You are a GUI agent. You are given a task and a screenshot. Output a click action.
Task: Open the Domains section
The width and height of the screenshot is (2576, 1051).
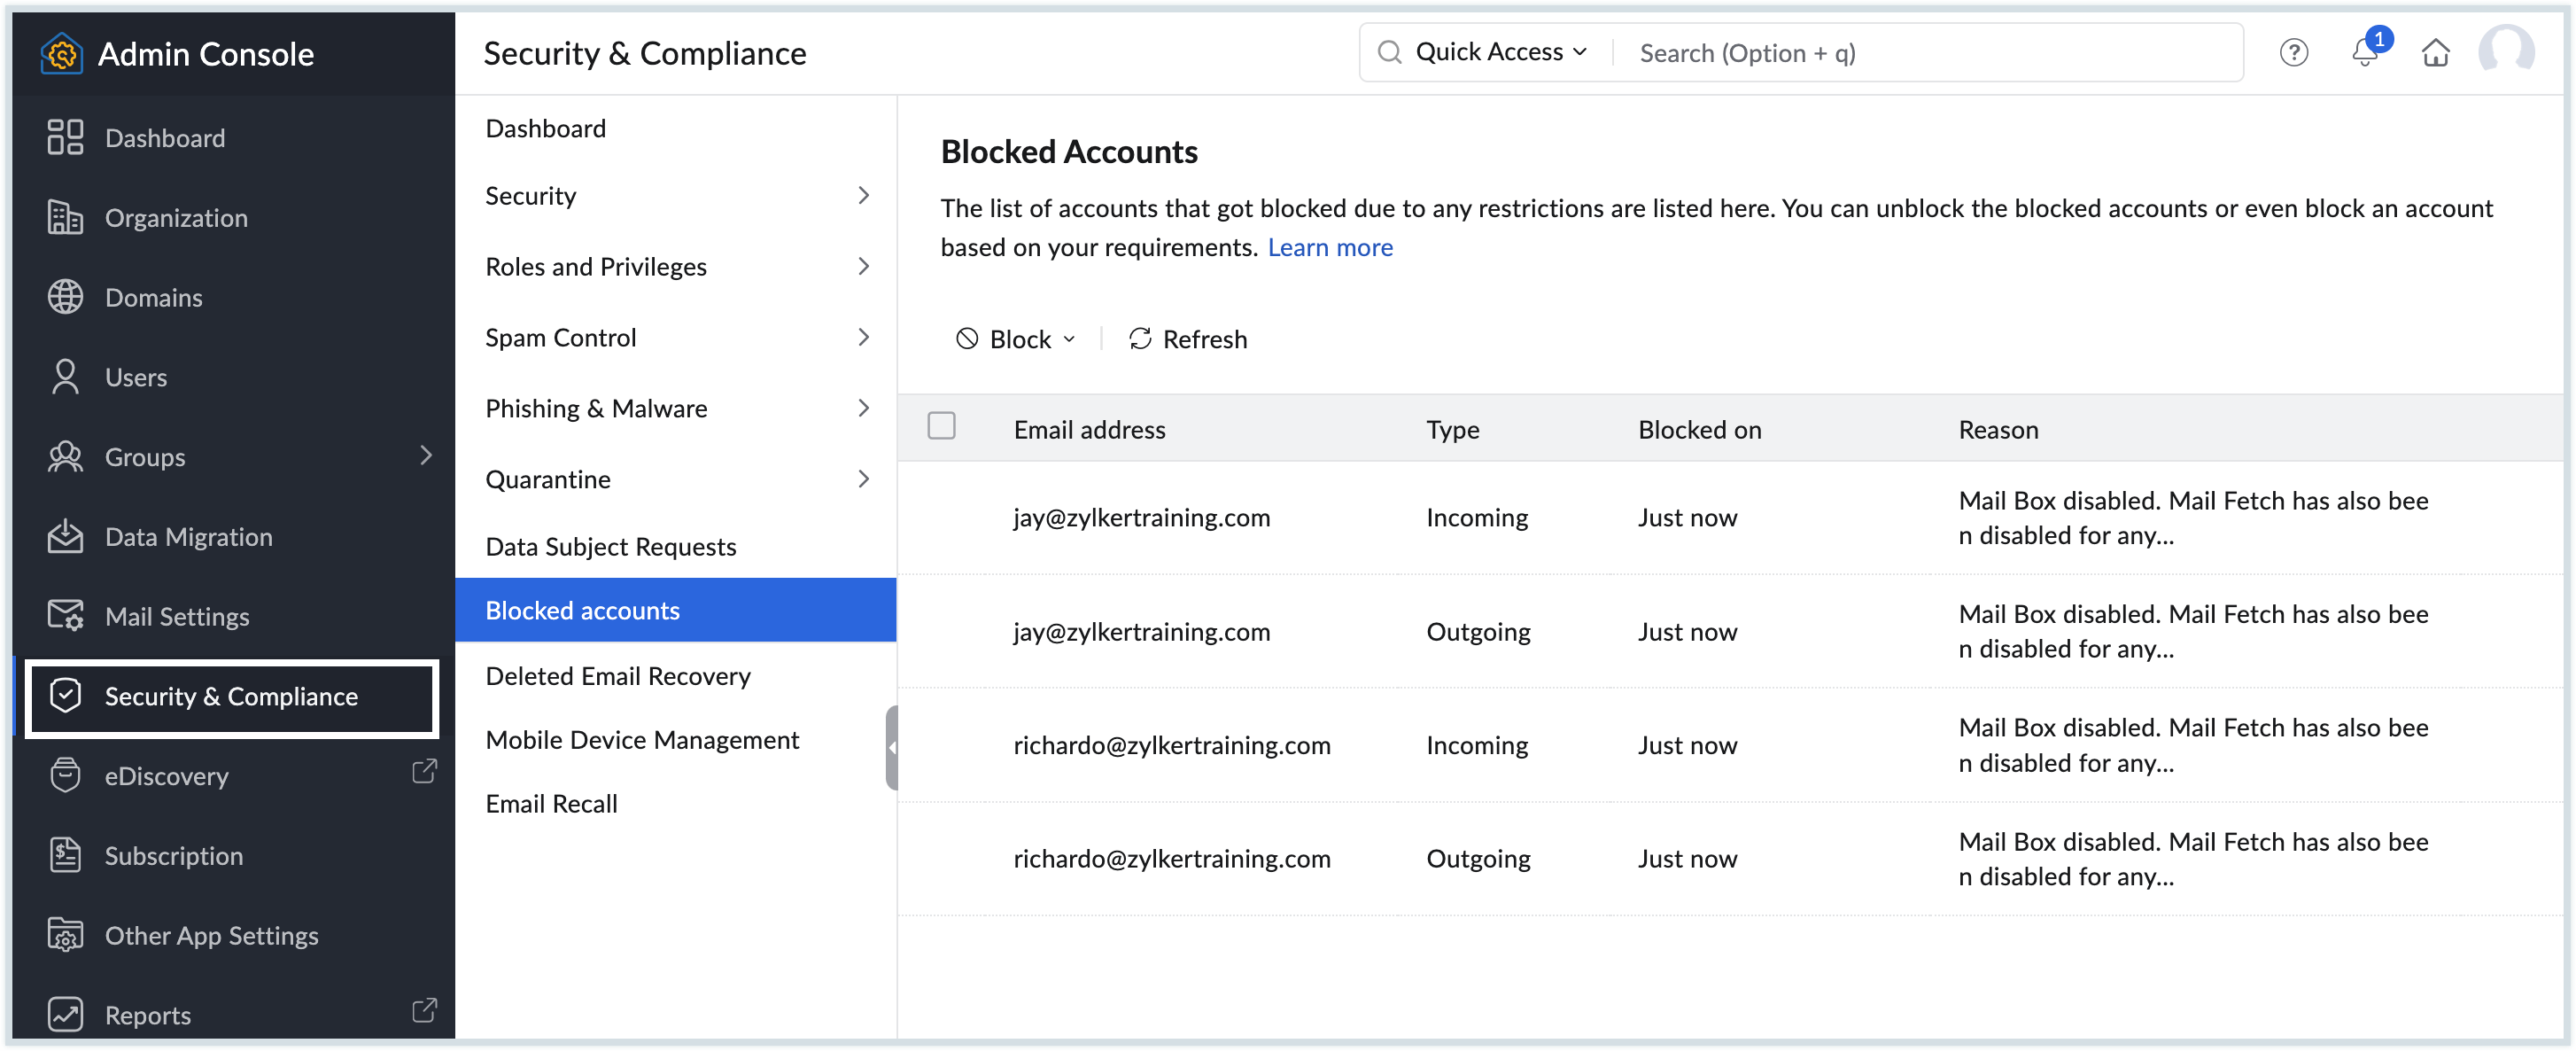pyautogui.click(x=64, y=297)
